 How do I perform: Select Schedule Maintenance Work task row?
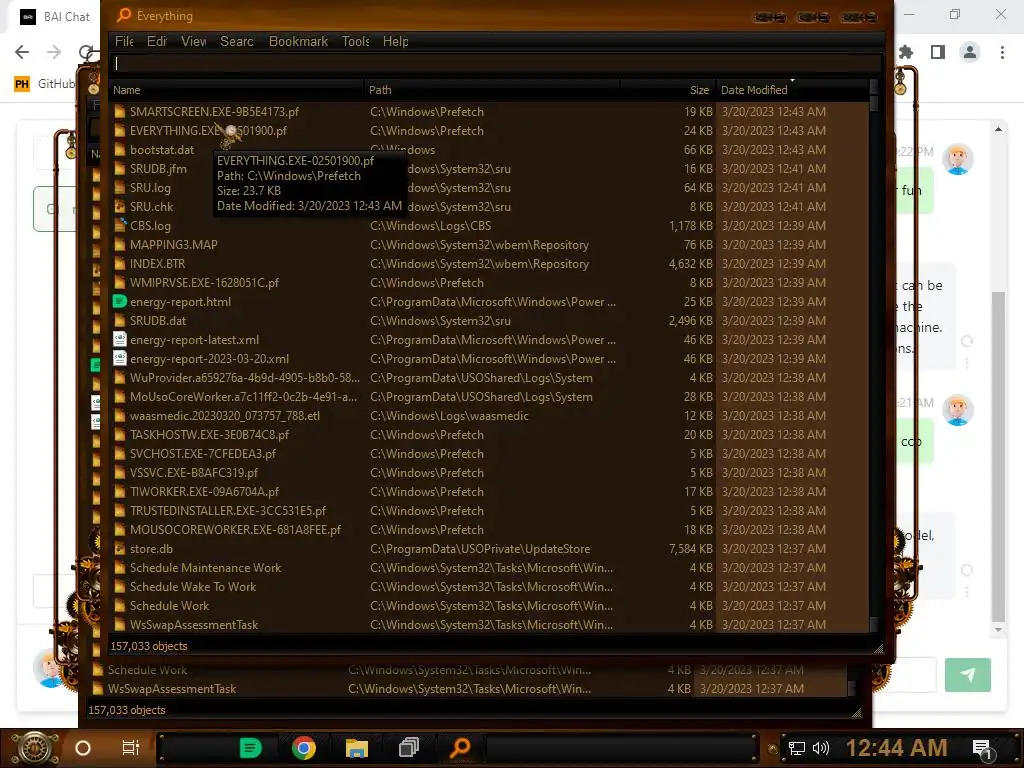[x=490, y=568]
